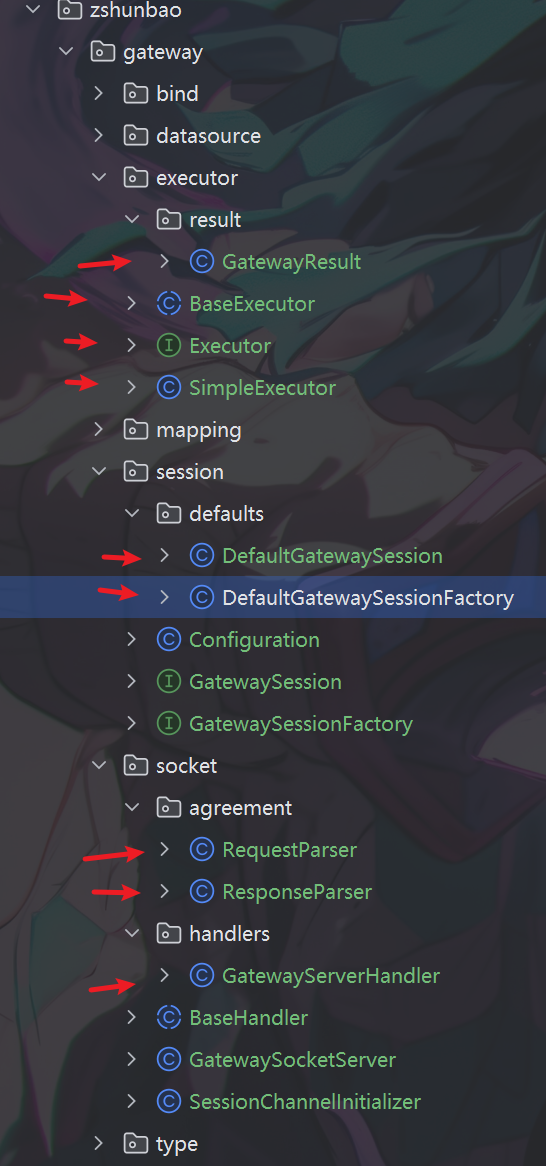Select SessionChannelInitializer in project tree
The width and height of the screenshot is (546, 1166).
click(x=305, y=1101)
